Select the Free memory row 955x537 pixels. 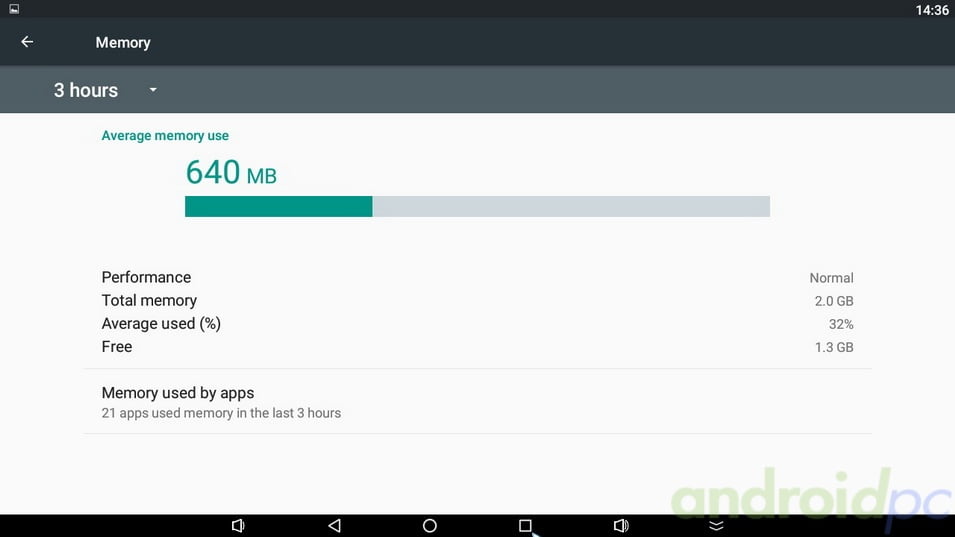click(478, 347)
